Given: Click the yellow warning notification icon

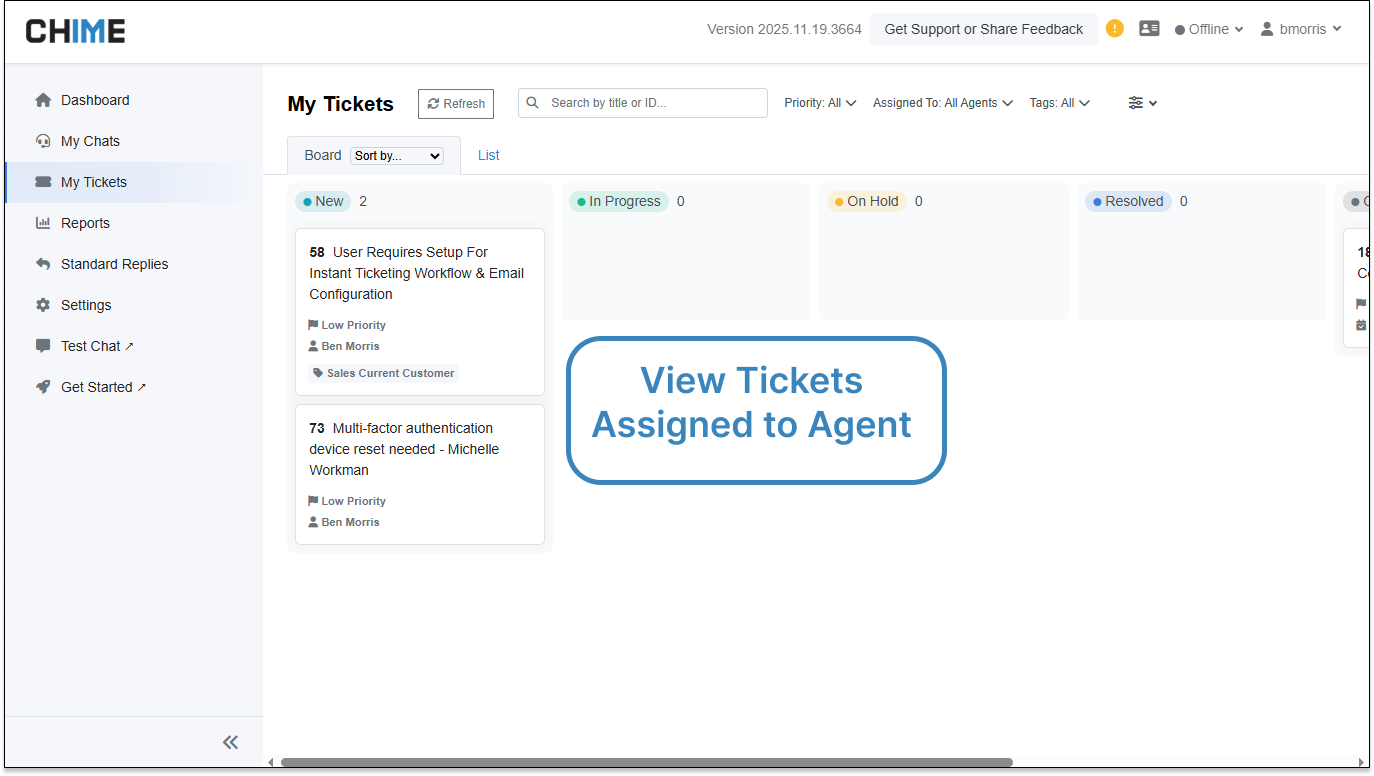Looking at the screenshot, I should 1115,29.
